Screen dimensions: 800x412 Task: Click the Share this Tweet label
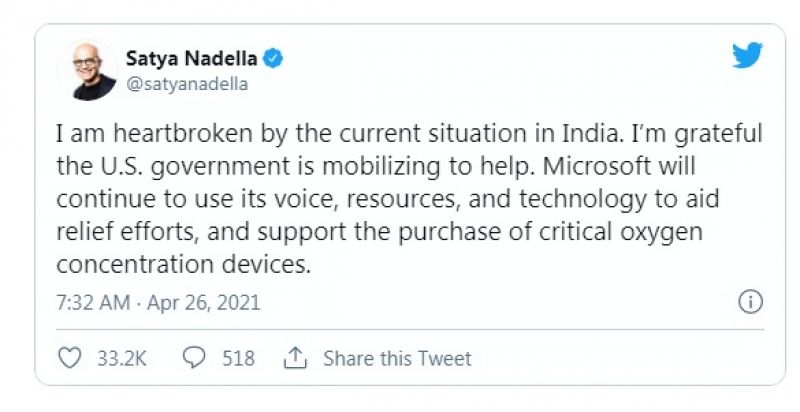(x=397, y=358)
